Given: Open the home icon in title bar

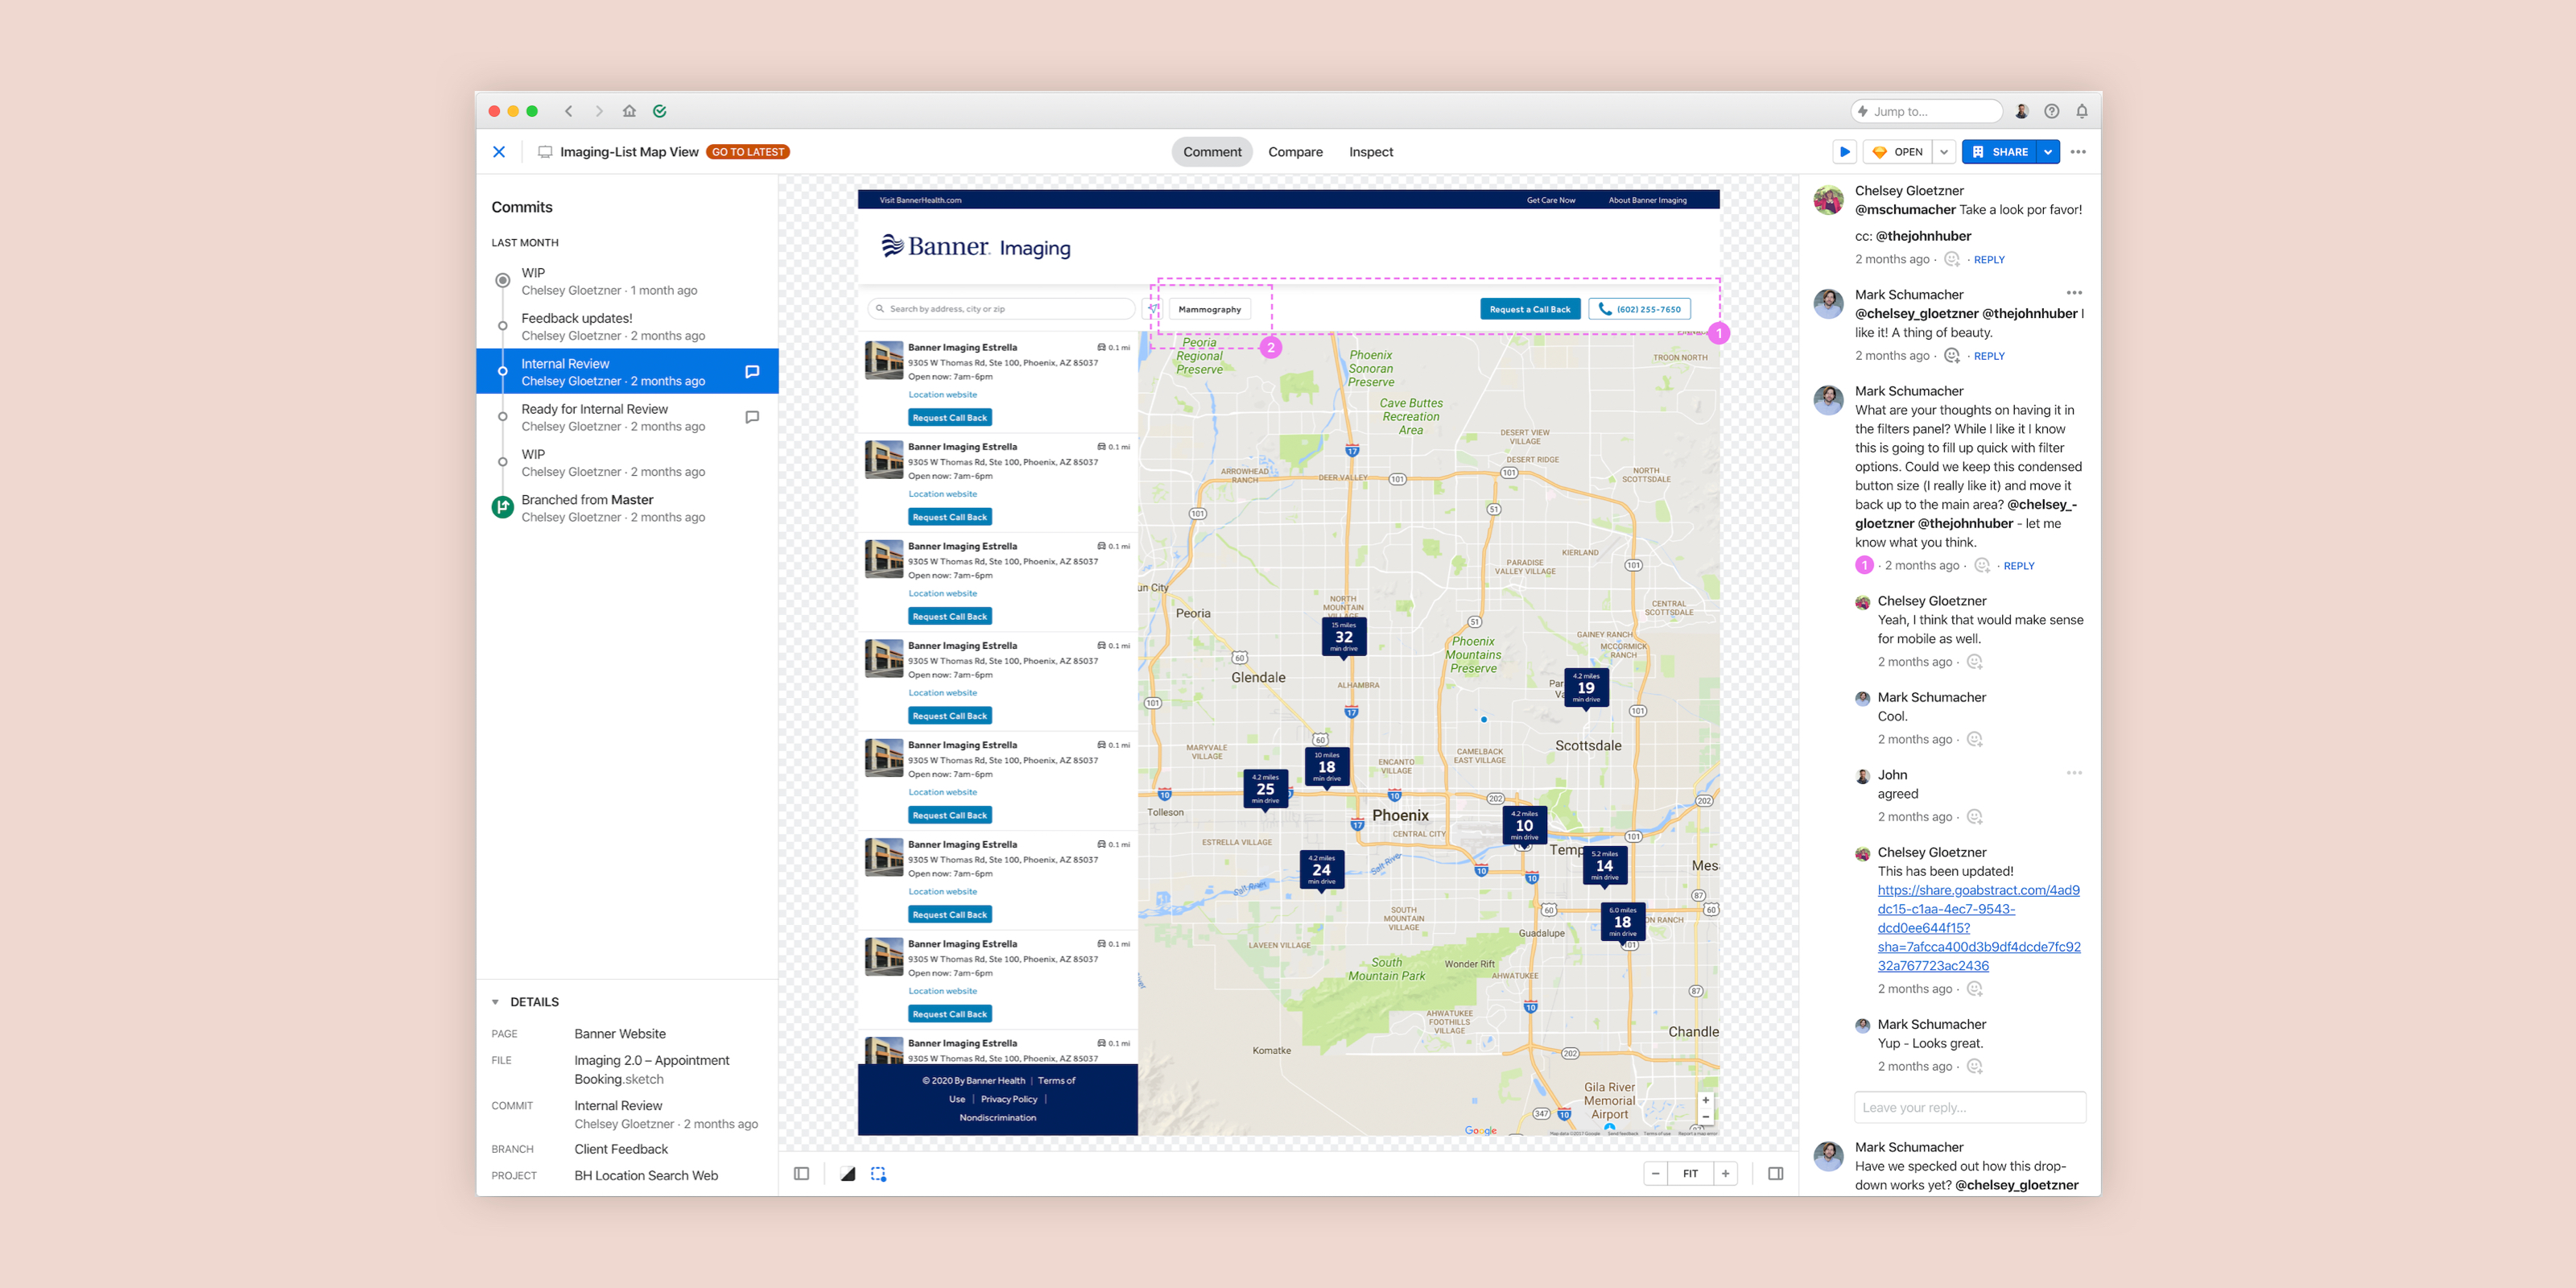Looking at the screenshot, I should 629,111.
